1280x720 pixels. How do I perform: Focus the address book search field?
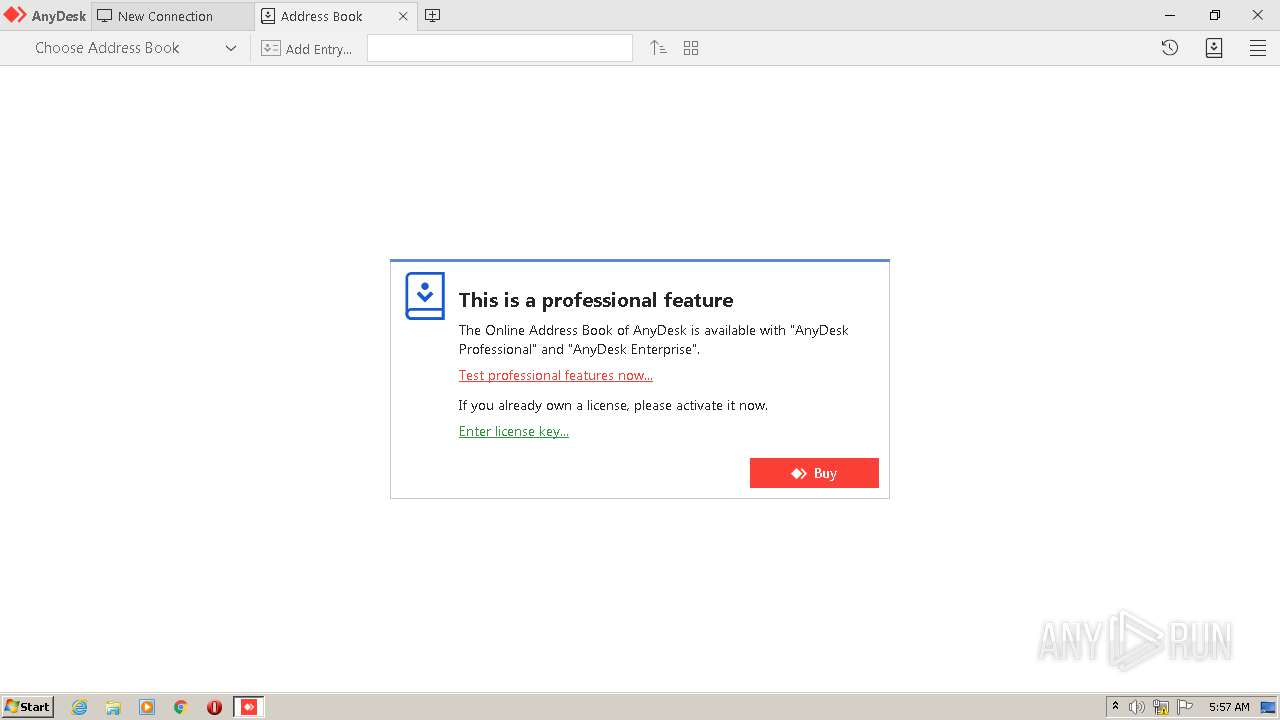click(500, 48)
